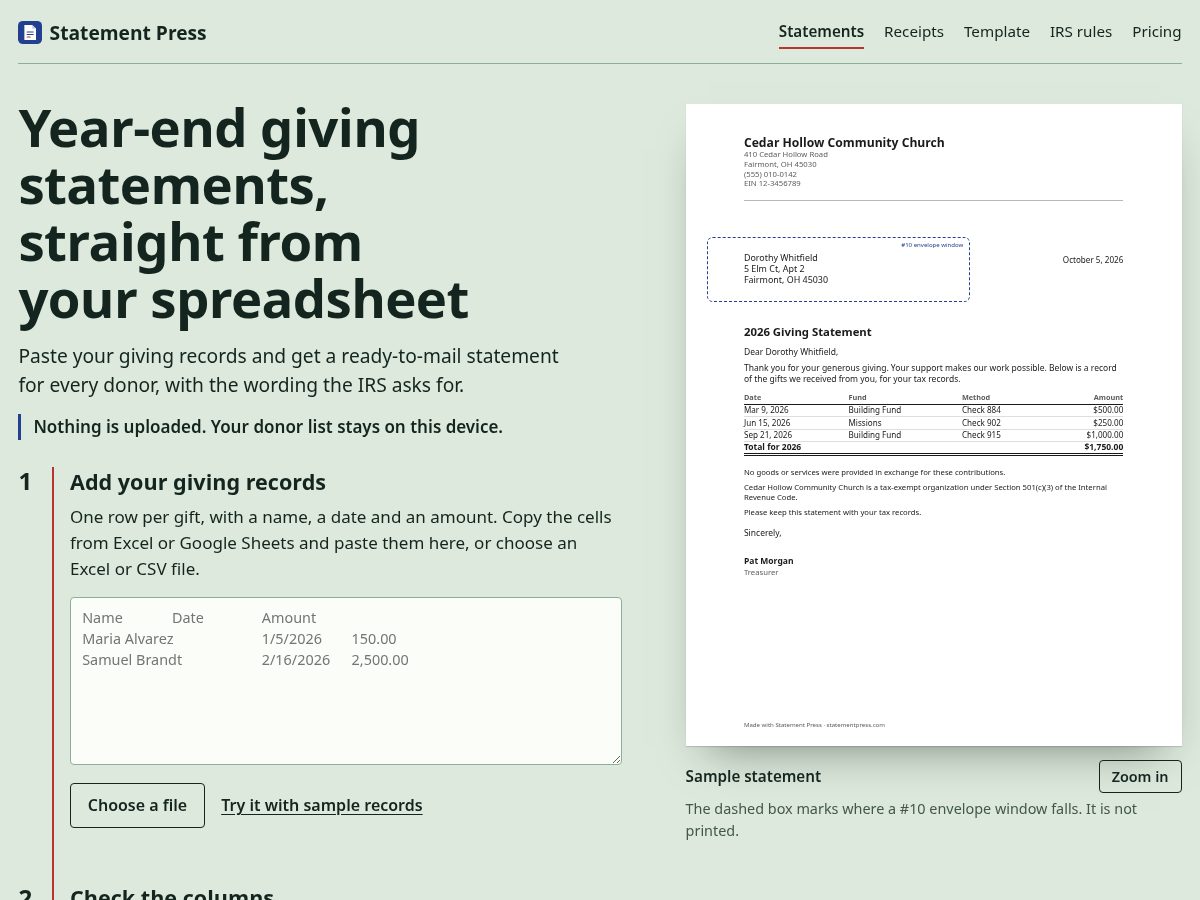The image size is (1200, 900).
Task: Click the 'Sample statement' caption
Action: pos(753,776)
